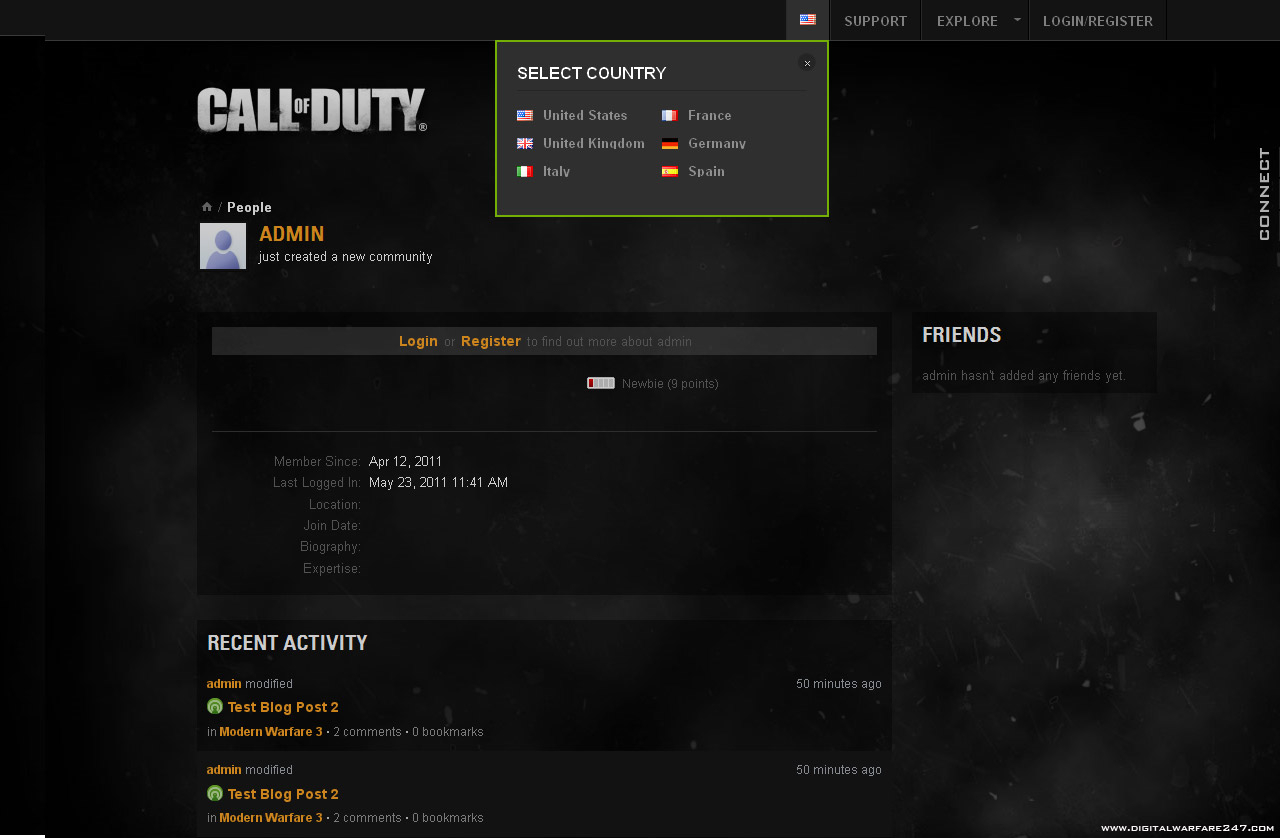Open the Modern Warfare 3 community link
The height and width of the screenshot is (838, 1281).
[x=269, y=731]
